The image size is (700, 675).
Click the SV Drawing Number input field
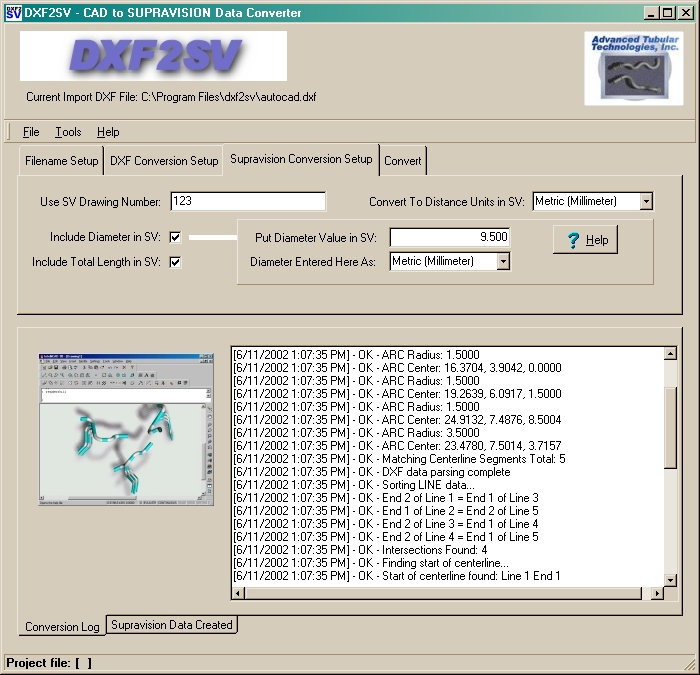248,201
